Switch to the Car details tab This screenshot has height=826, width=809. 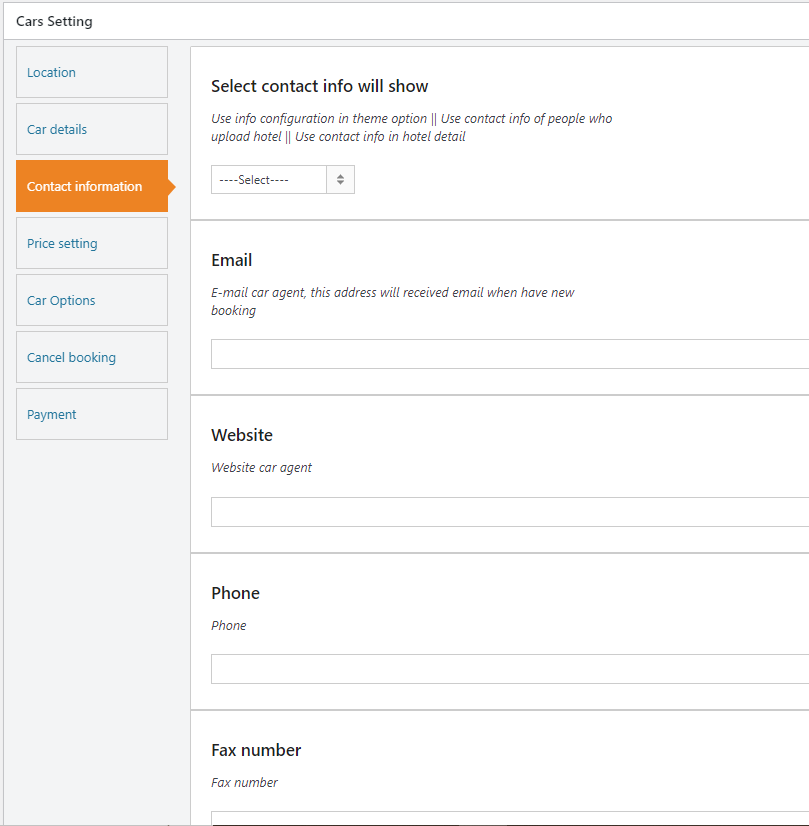click(x=92, y=129)
